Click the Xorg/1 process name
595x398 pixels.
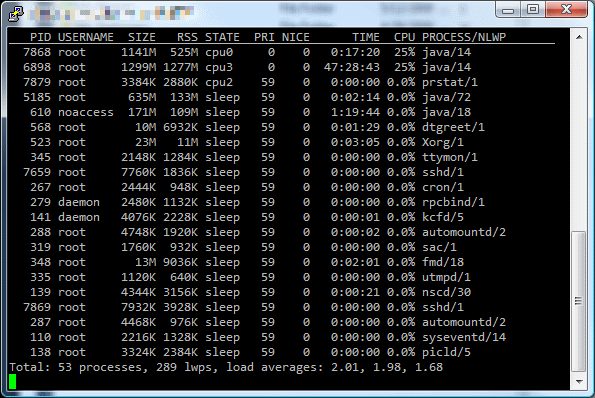coord(443,142)
